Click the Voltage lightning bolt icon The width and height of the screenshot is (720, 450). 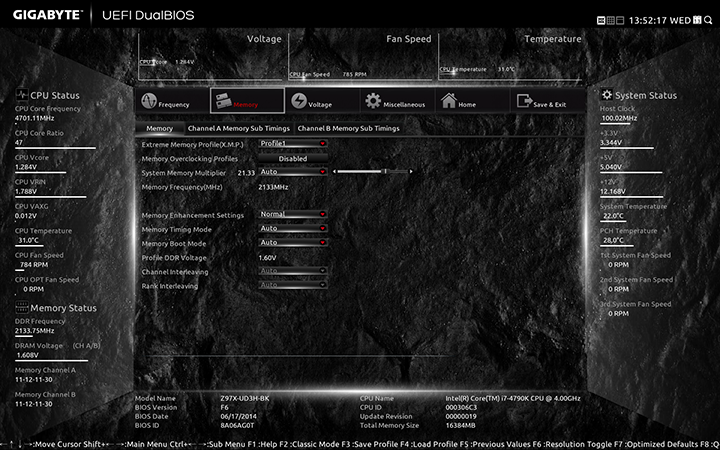pyautogui.click(x=299, y=102)
